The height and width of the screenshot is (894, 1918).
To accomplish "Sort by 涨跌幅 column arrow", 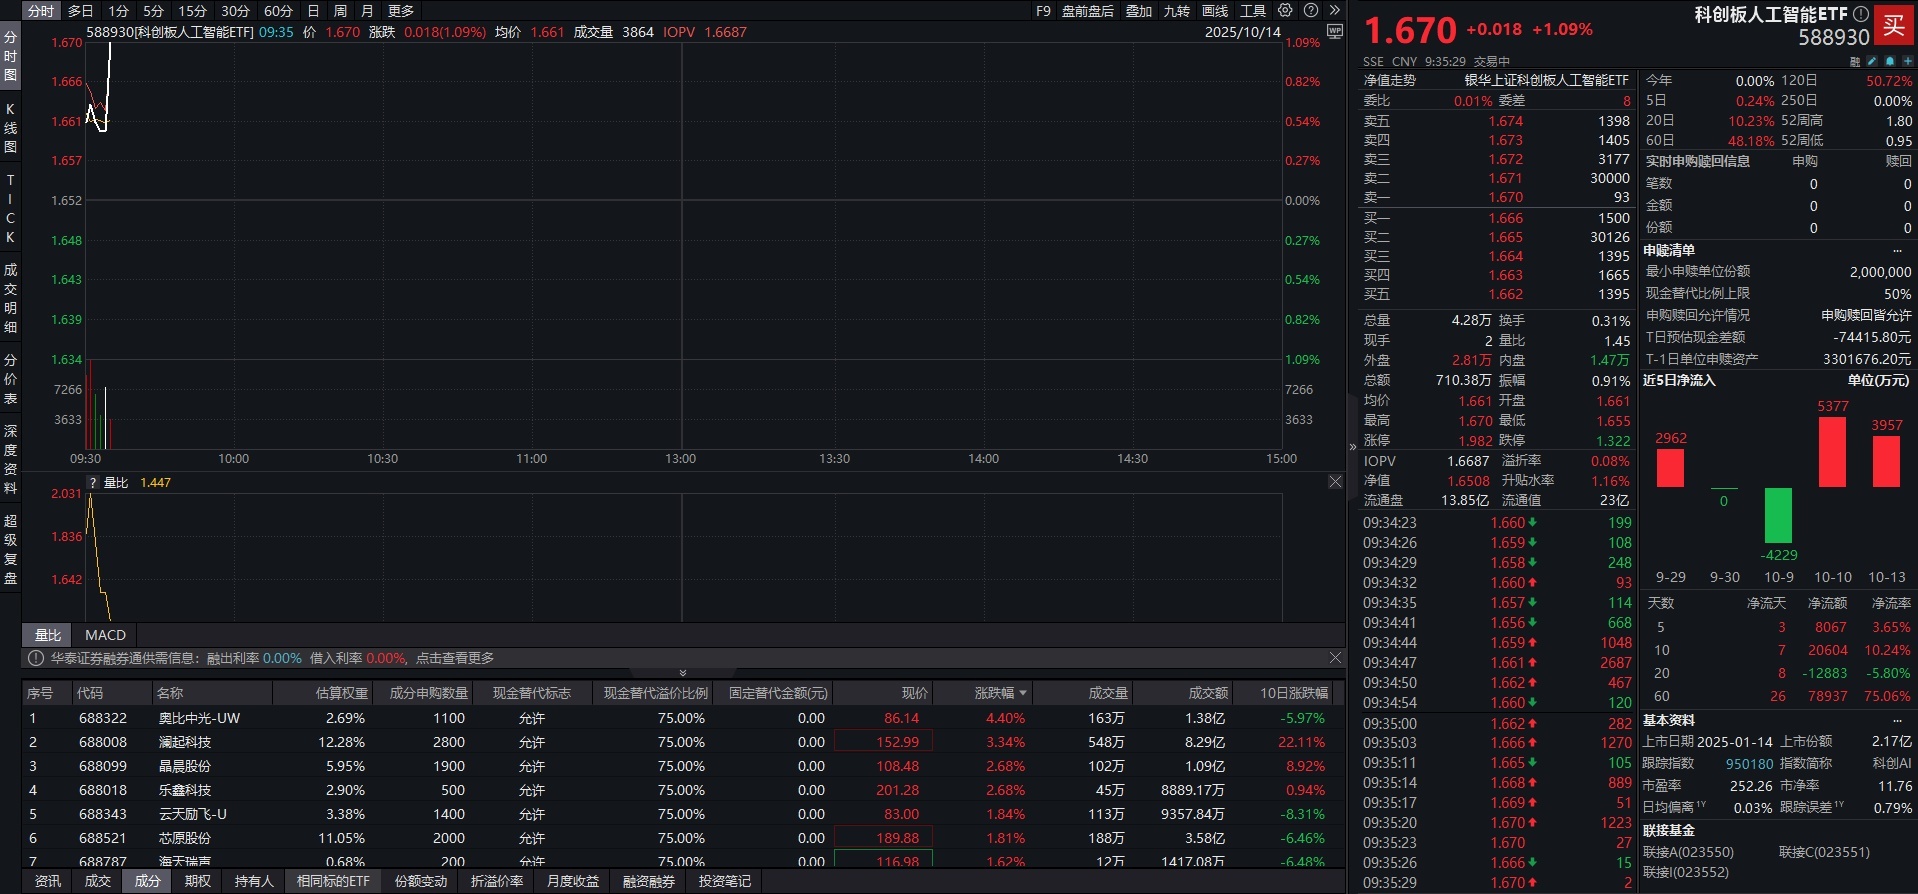I will tap(1022, 693).
